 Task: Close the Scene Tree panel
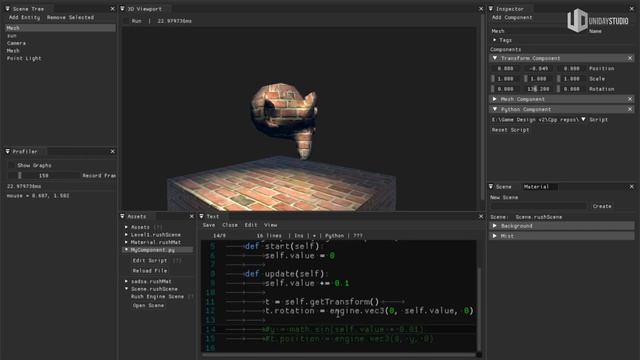(x=113, y=9)
